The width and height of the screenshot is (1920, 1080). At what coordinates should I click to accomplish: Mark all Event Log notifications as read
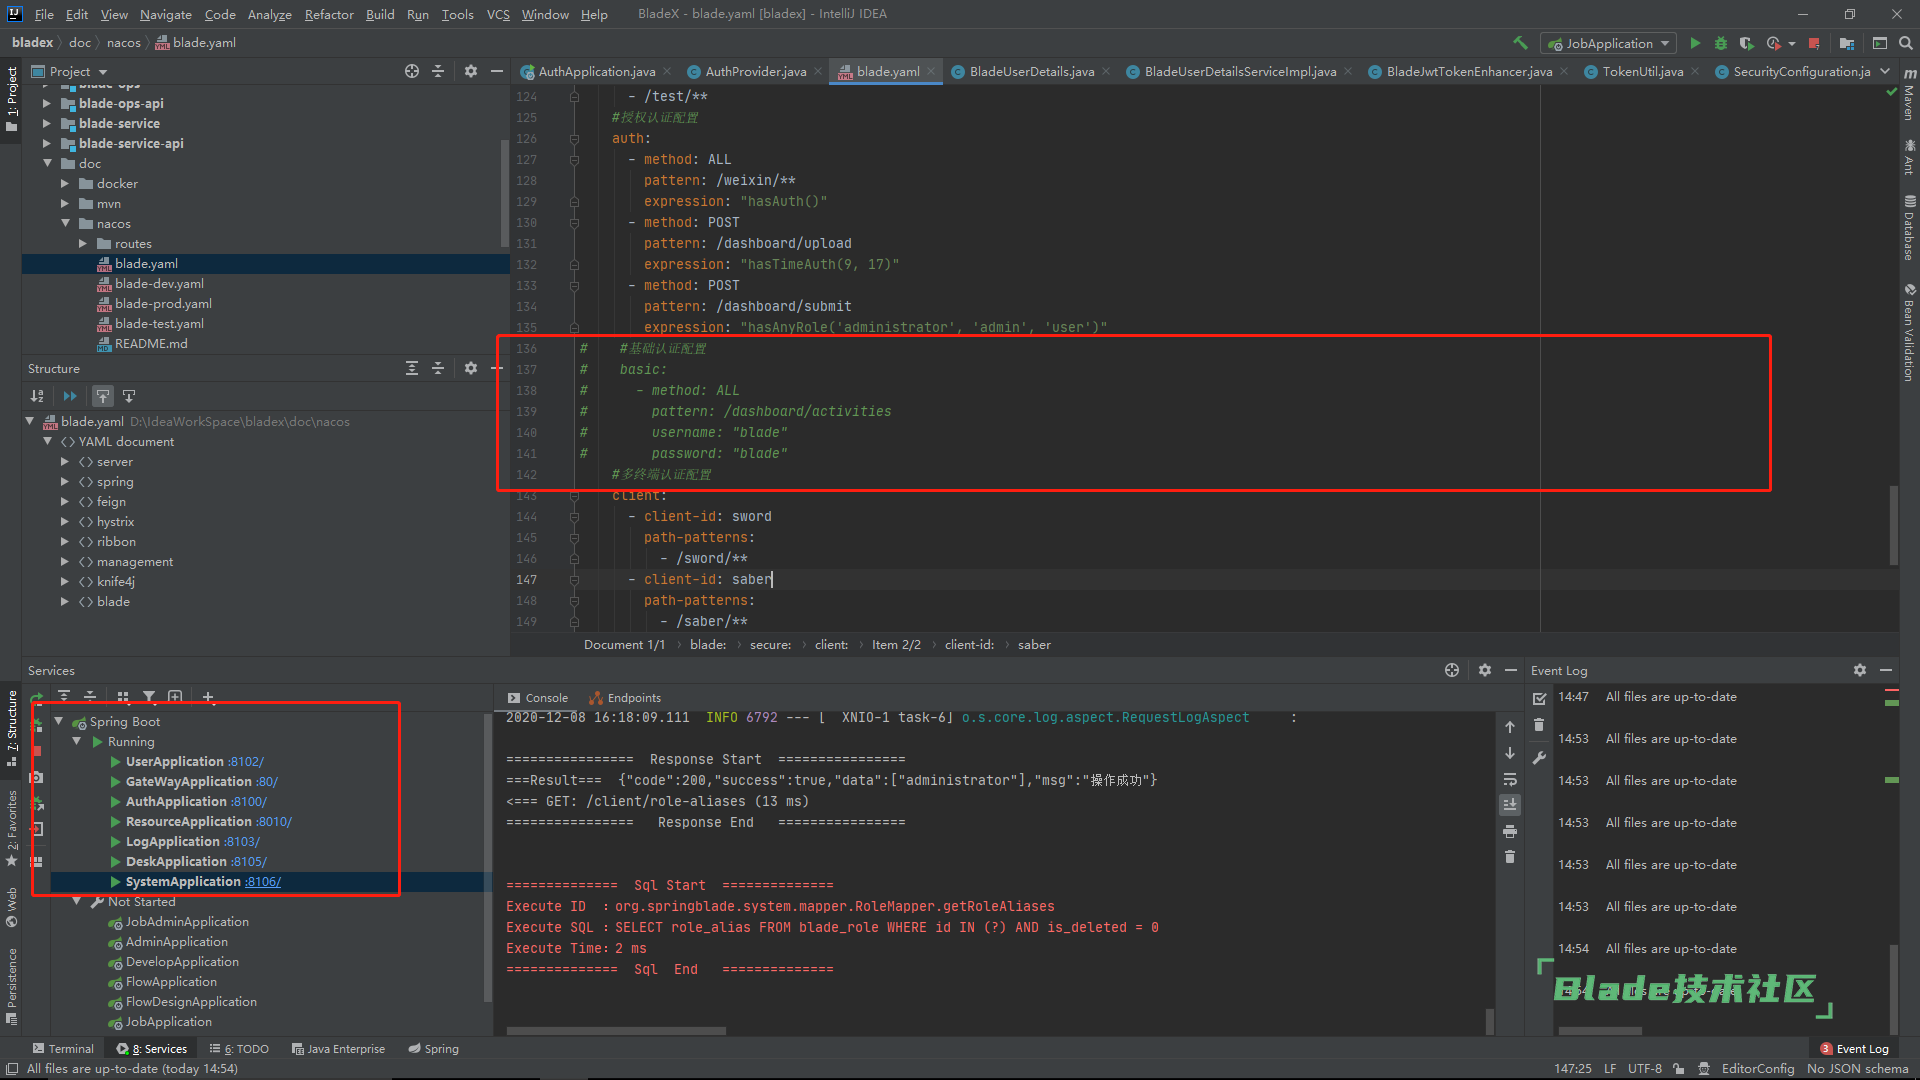1539,698
